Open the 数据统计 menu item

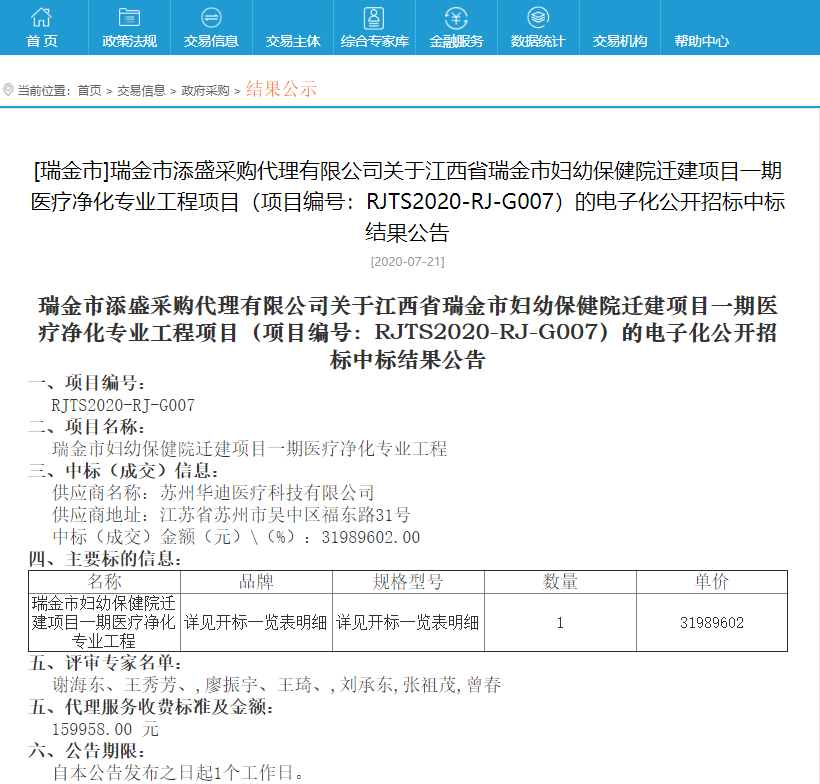click(x=538, y=41)
